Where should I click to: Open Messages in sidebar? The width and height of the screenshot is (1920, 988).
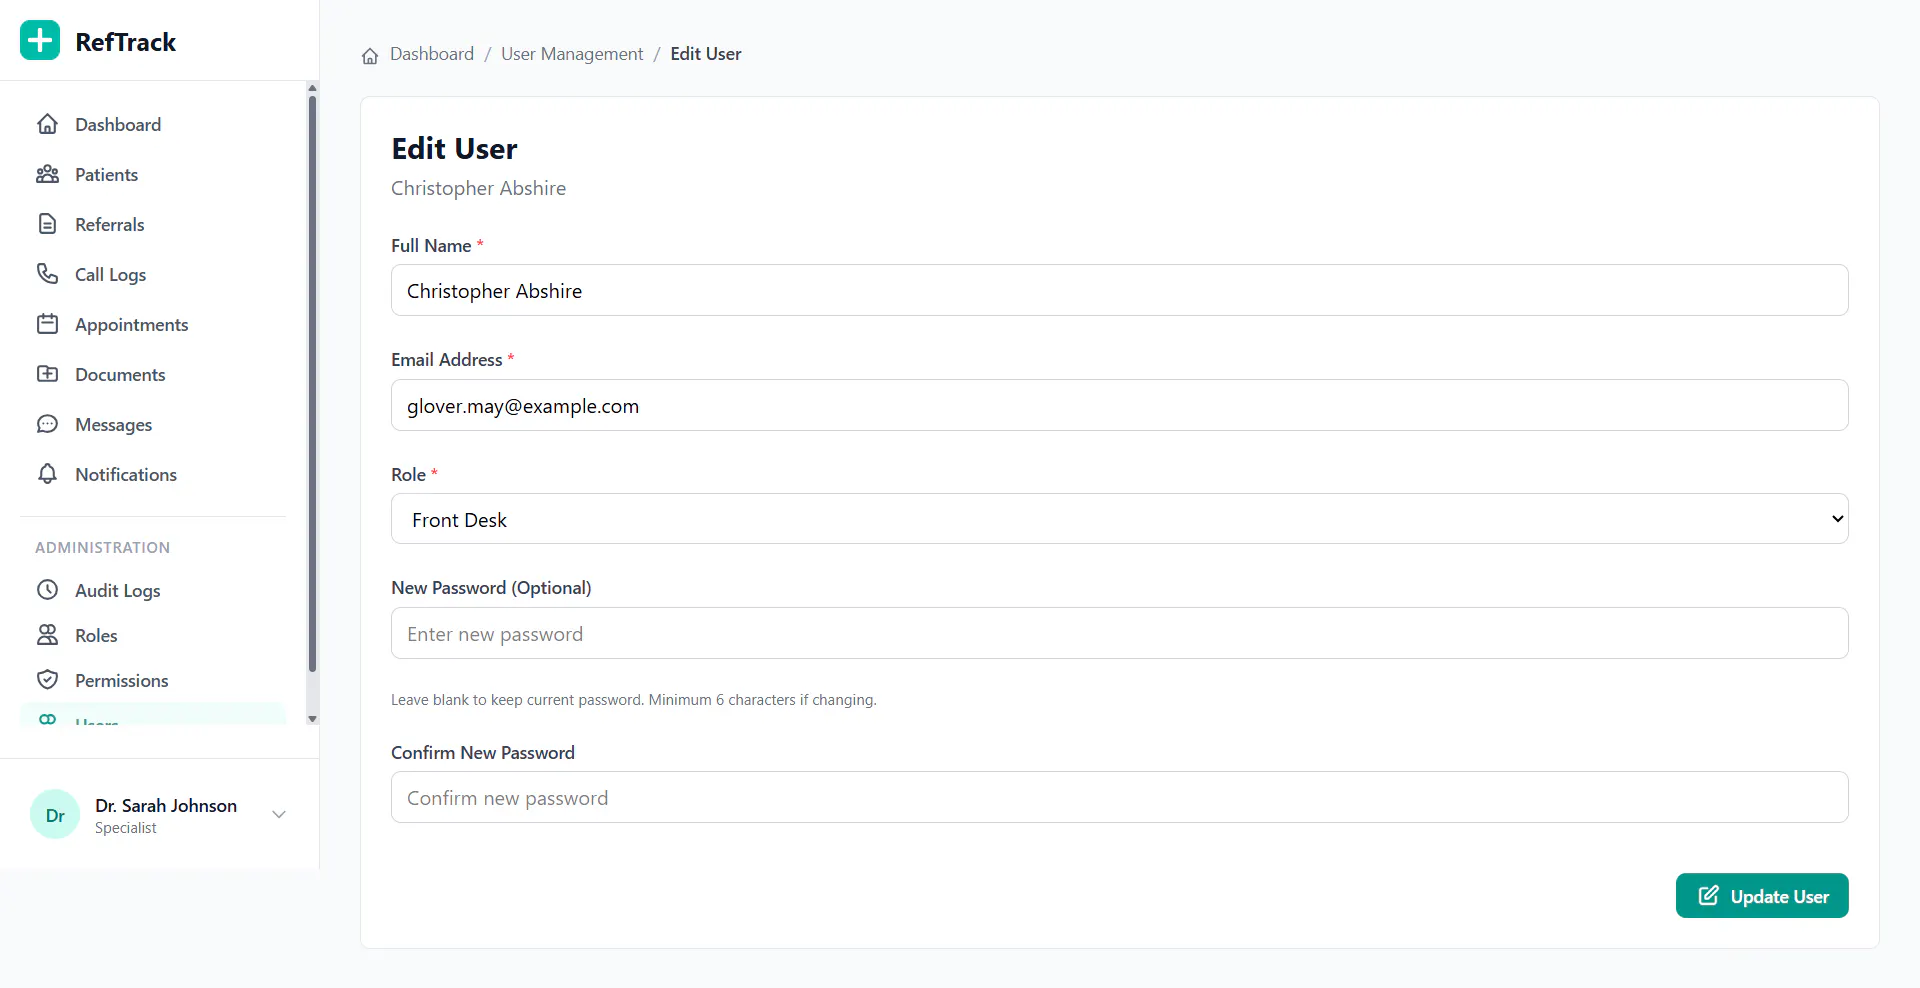(x=153, y=424)
